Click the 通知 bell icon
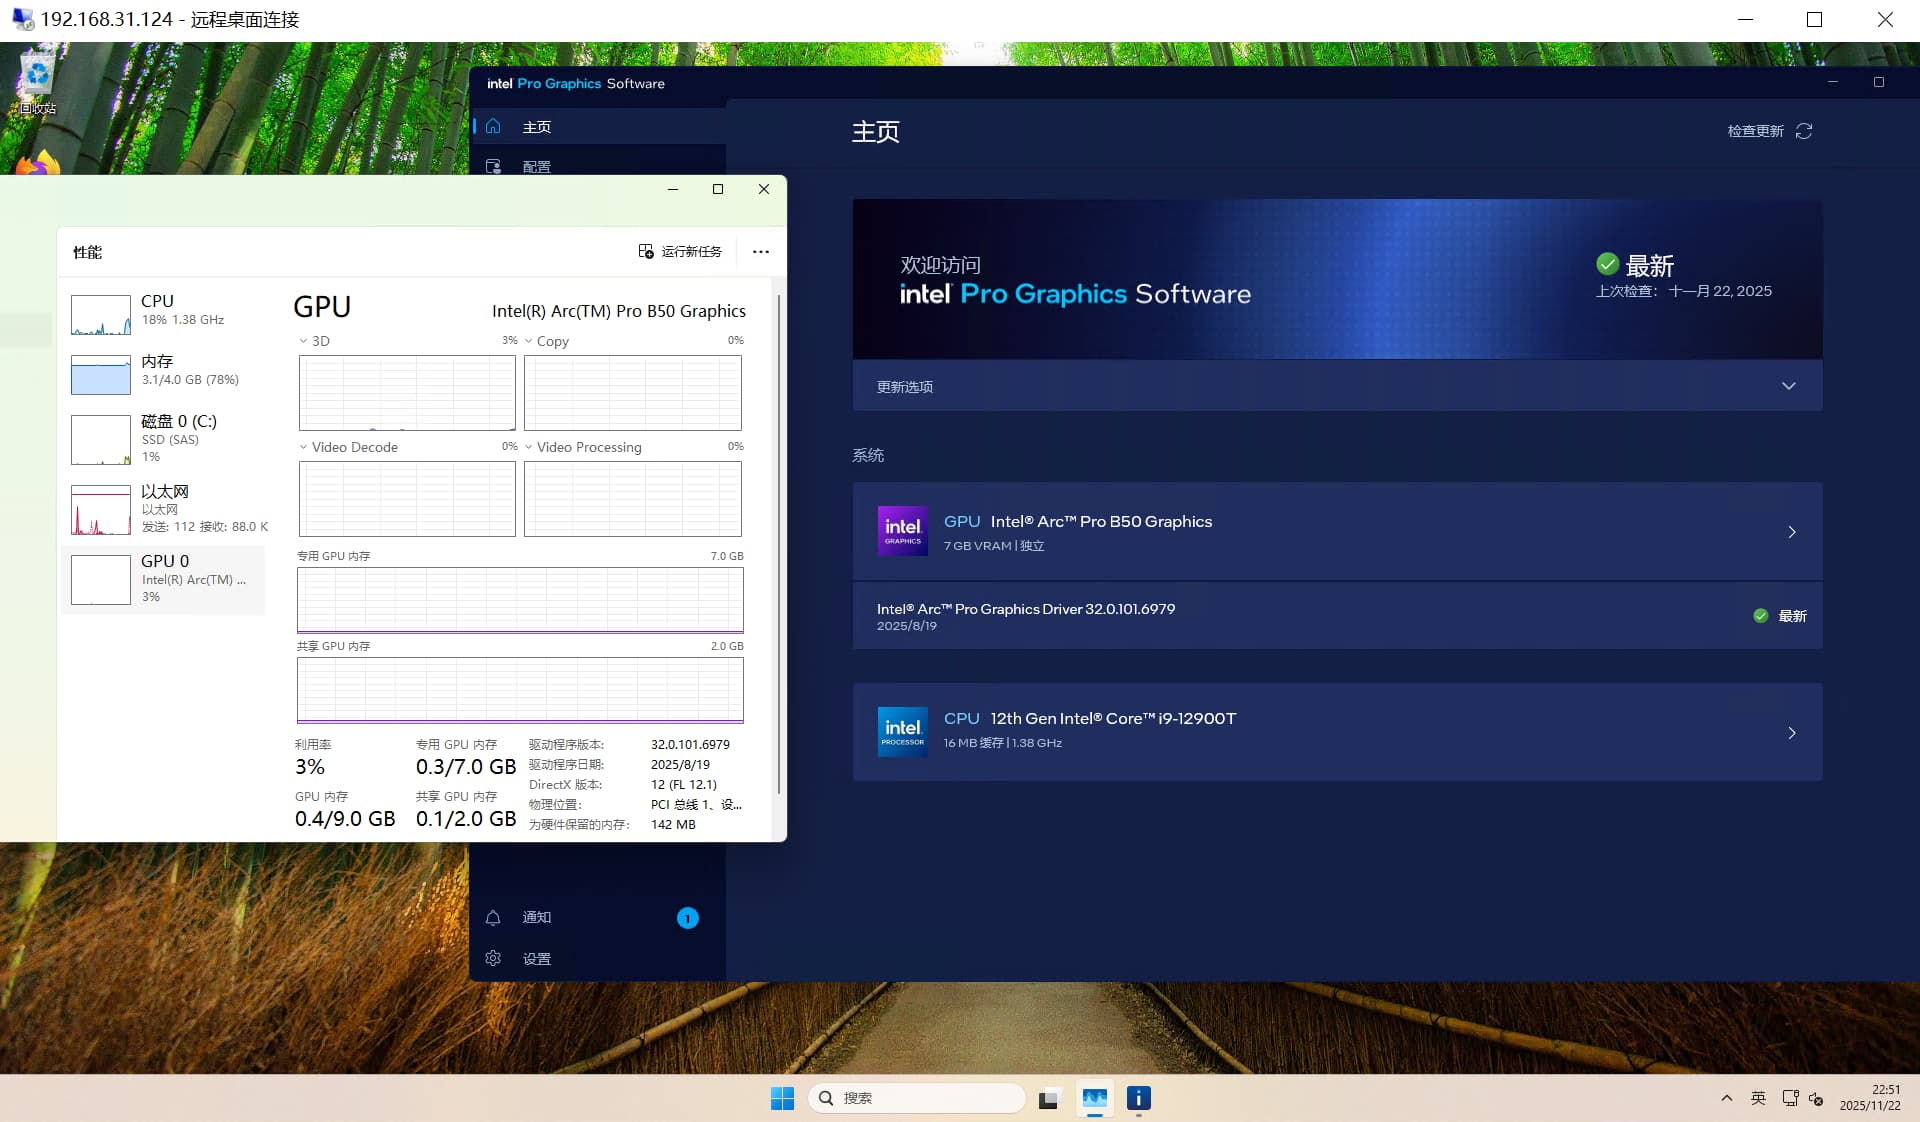The width and height of the screenshot is (1920, 1122). (493, 917)
